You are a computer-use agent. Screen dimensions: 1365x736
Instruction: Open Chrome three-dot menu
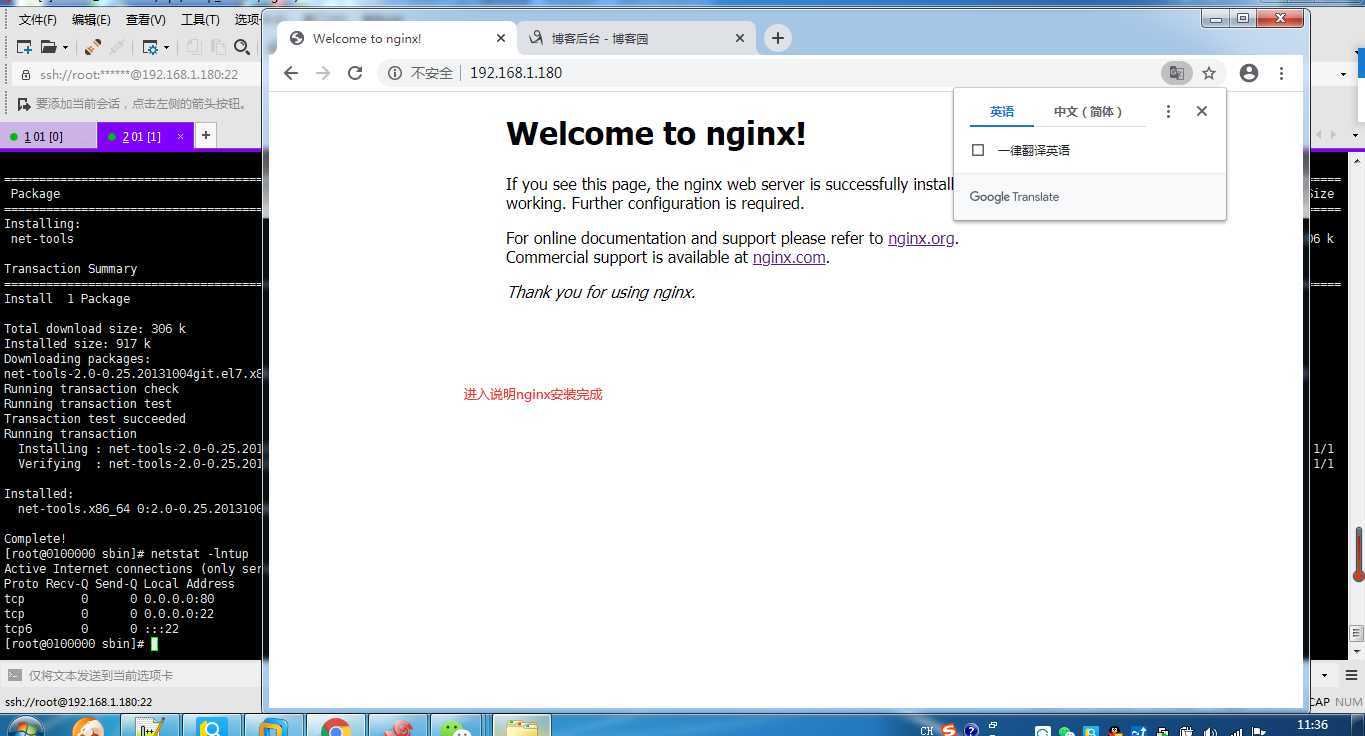[1281, 73]
